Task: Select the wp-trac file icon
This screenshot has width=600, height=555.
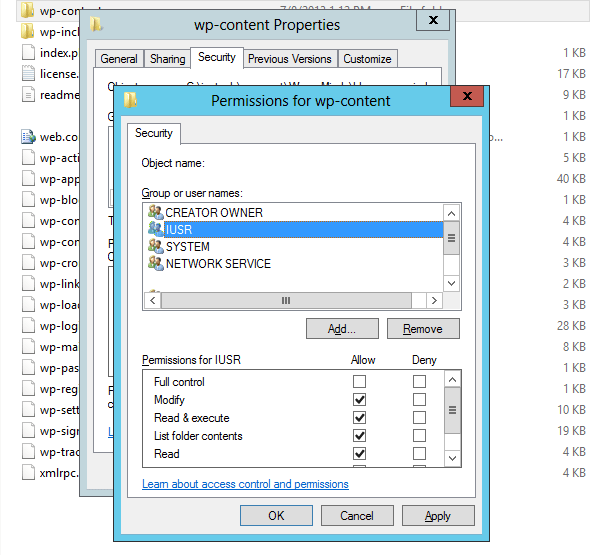Action: coord(28,452)
